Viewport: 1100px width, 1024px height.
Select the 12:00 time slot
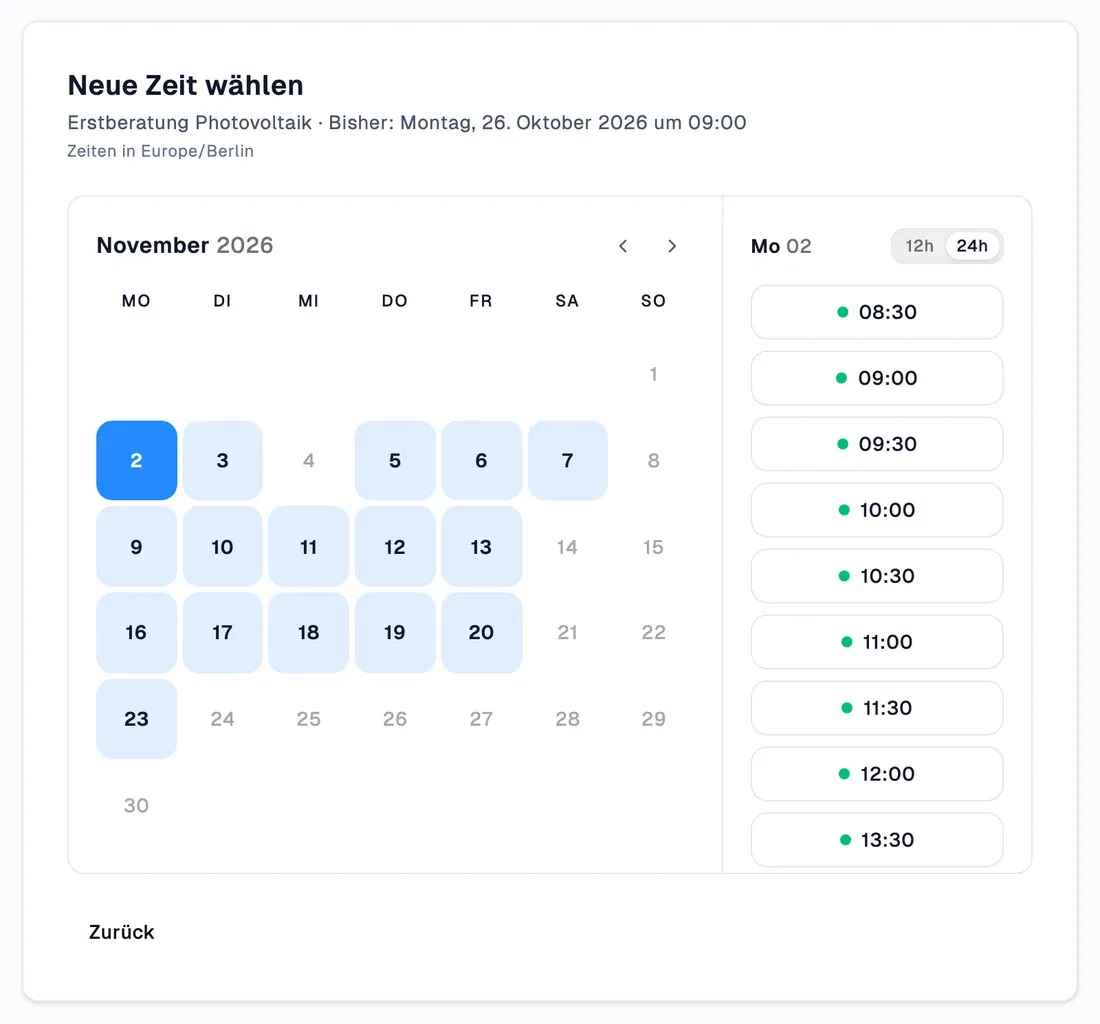pos(877,774)
